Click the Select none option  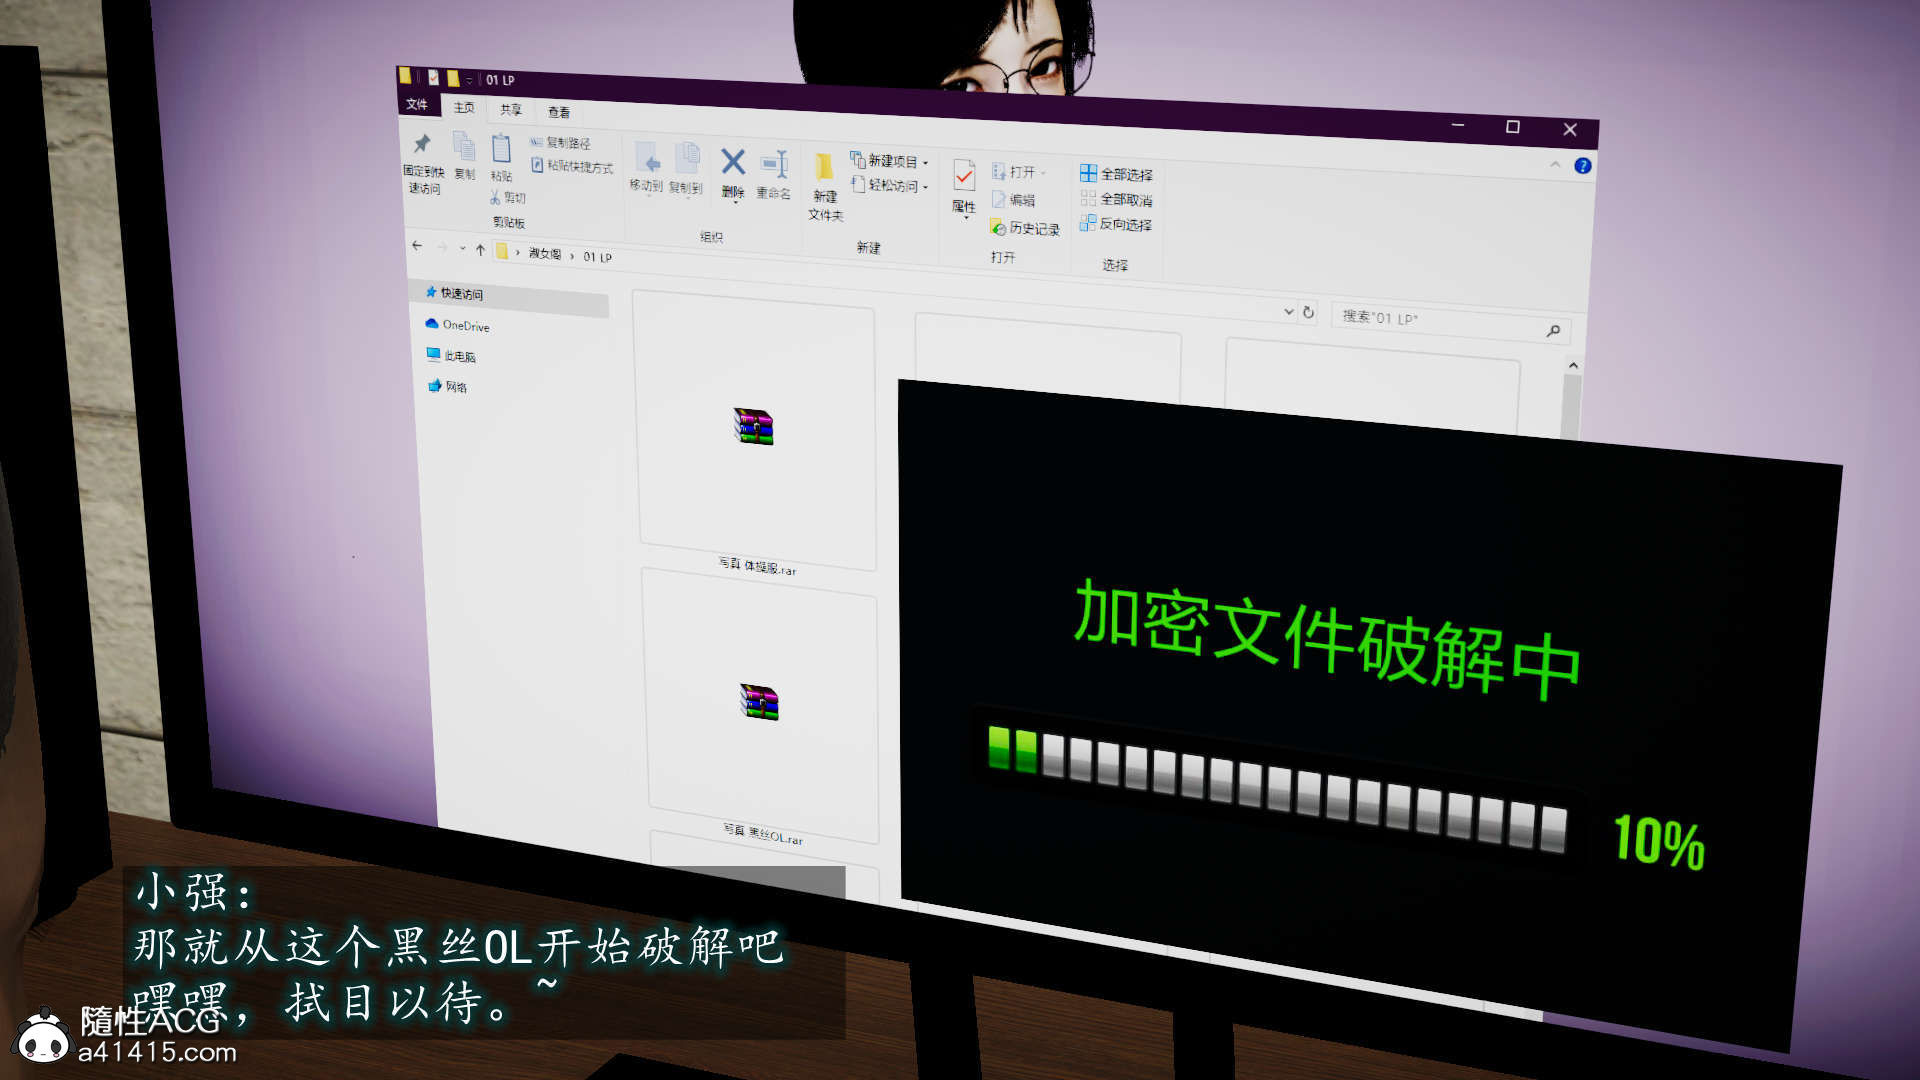click(1116, 199)
